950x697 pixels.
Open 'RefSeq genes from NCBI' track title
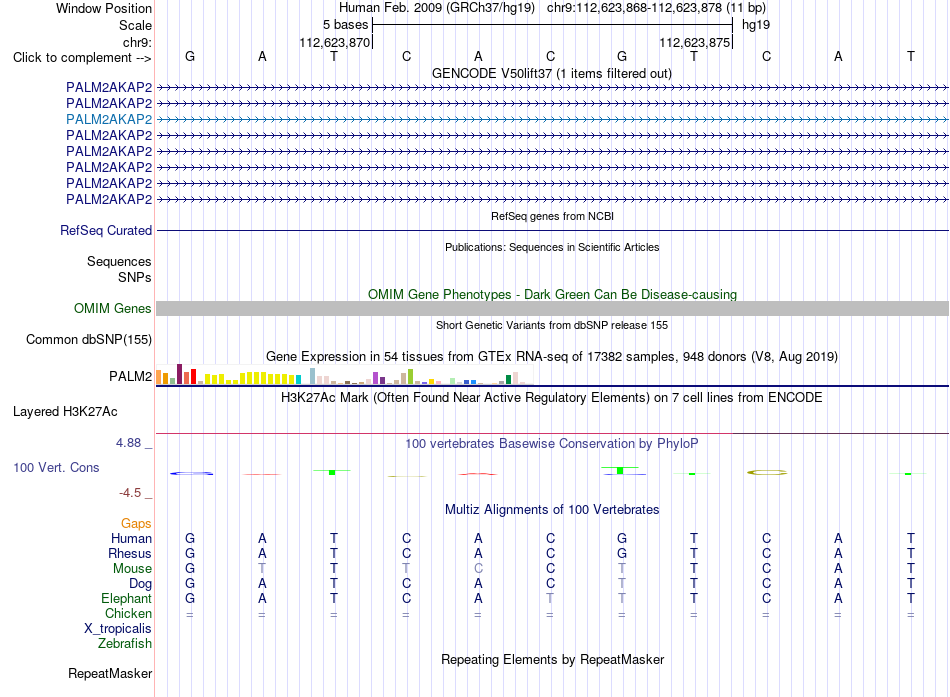click(552, 216)
